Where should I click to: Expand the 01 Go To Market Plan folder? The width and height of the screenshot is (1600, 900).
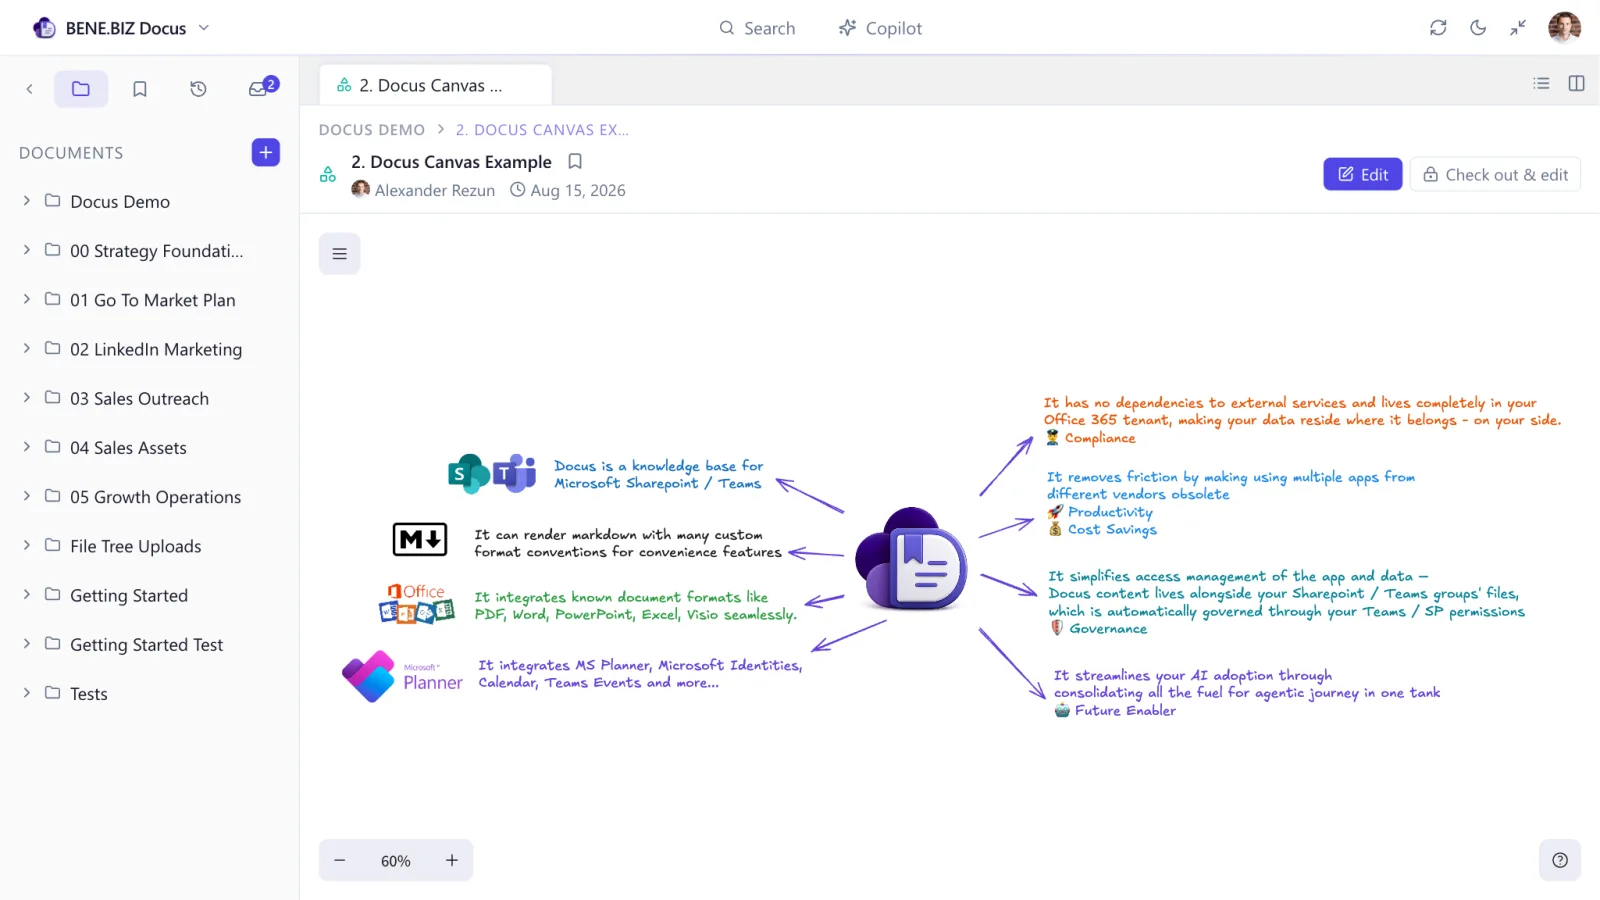27,299
